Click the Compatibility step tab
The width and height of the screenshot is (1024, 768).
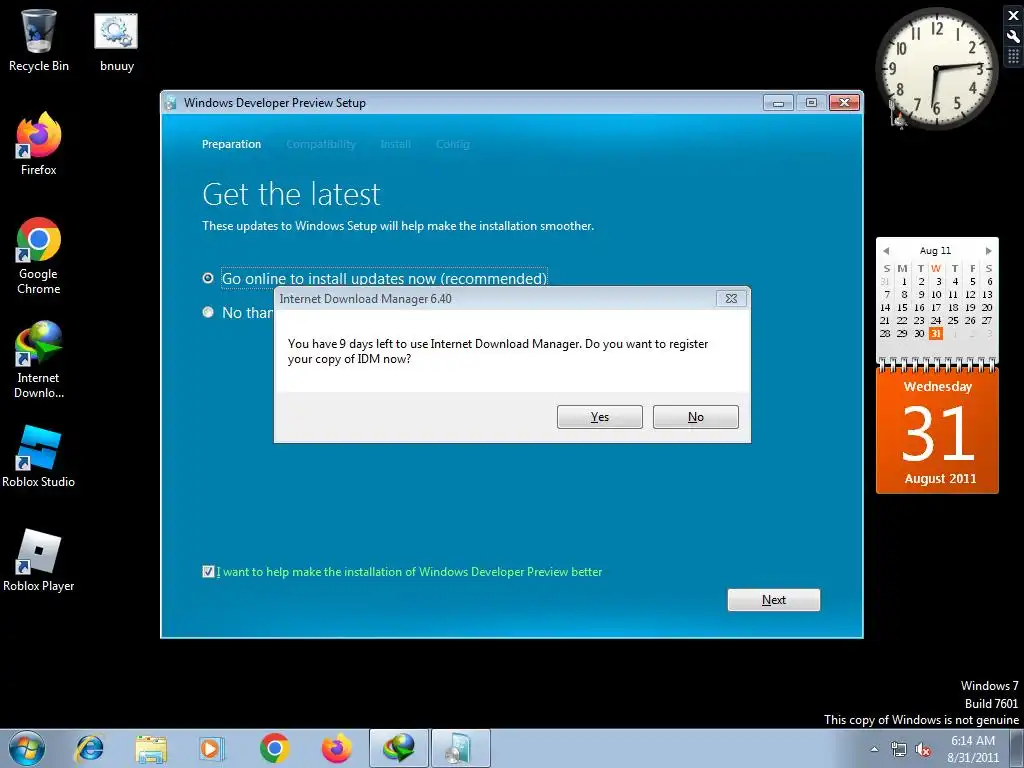321,144
